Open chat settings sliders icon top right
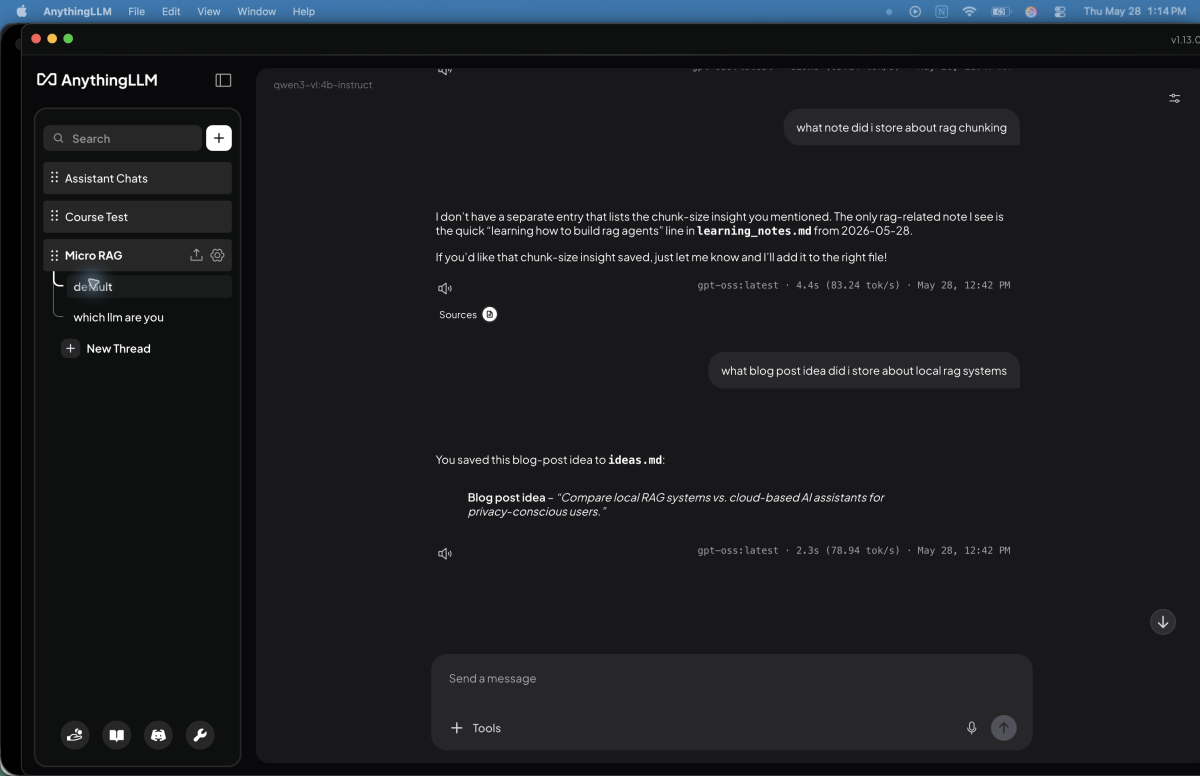This screenshot has width=1200, height=776. pos(1175,98)
